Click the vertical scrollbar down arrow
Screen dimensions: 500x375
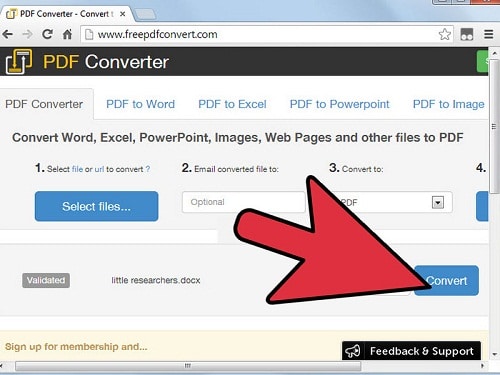[494, 354]
